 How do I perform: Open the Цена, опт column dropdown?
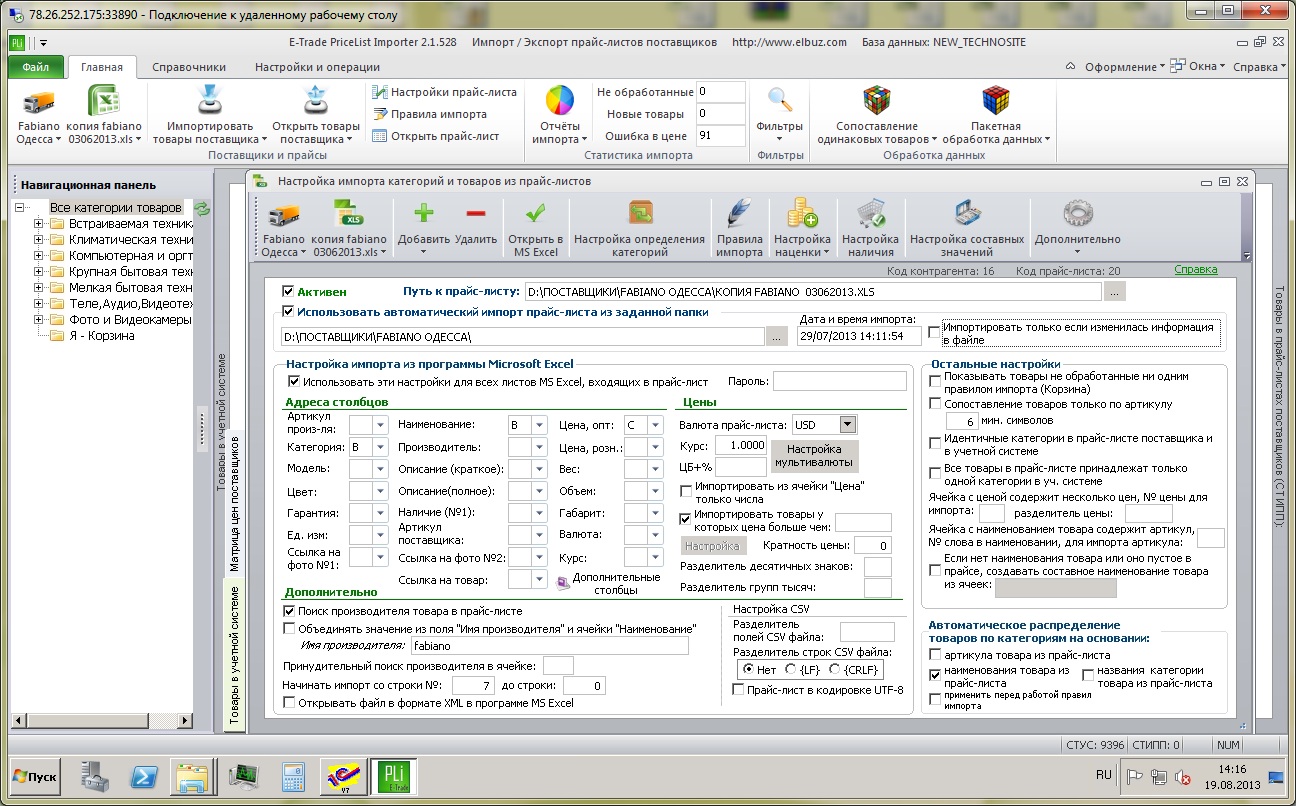656,425
